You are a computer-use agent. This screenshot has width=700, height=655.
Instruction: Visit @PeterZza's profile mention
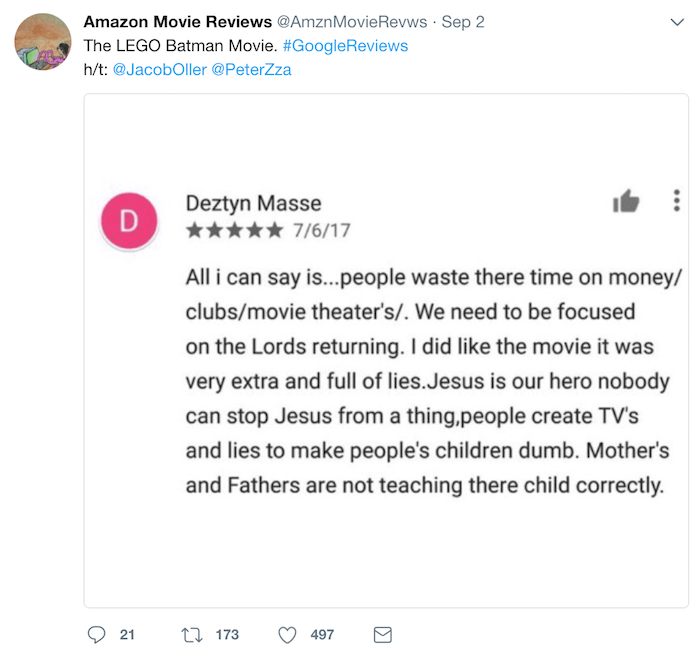pos(253,70)
